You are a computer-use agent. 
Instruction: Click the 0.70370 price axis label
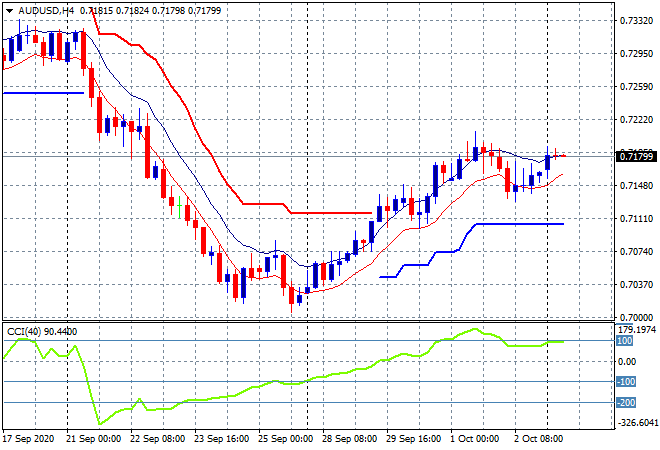(x=636, y=285)
